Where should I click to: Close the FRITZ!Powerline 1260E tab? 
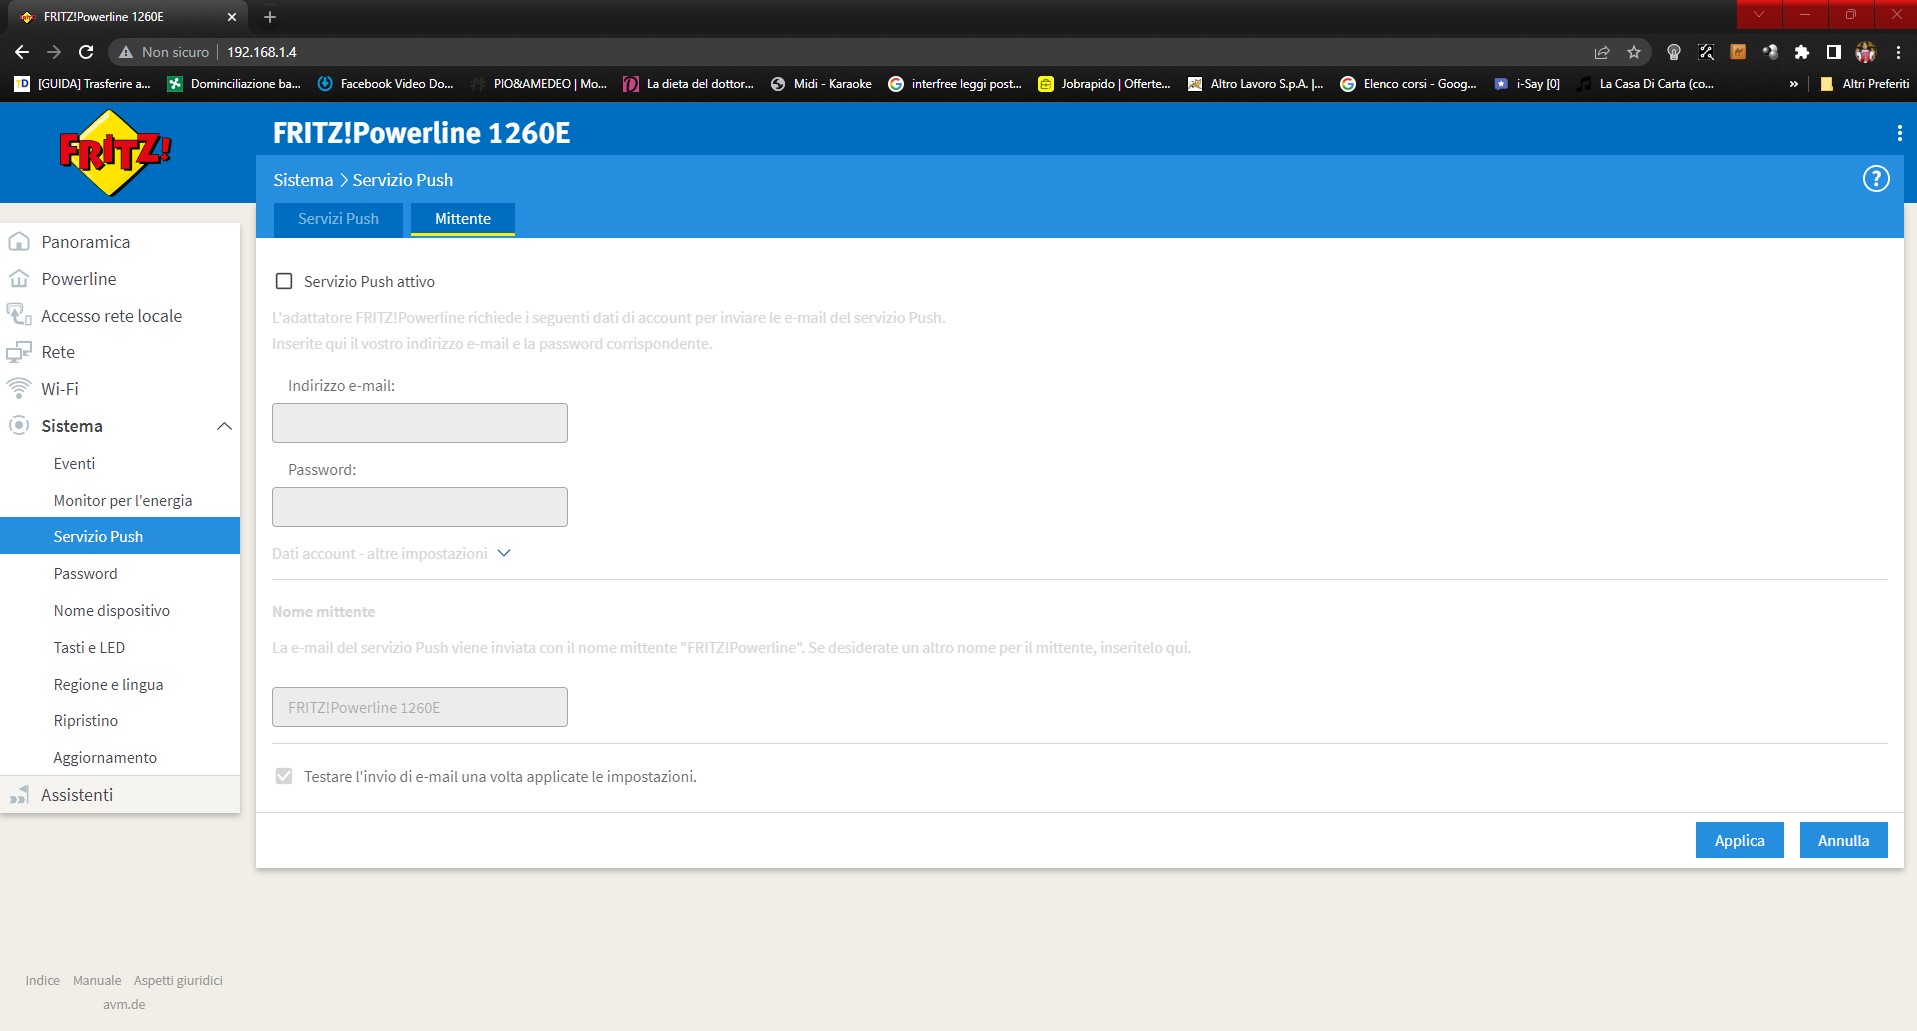pyautogui.click(x=232, y=17)
